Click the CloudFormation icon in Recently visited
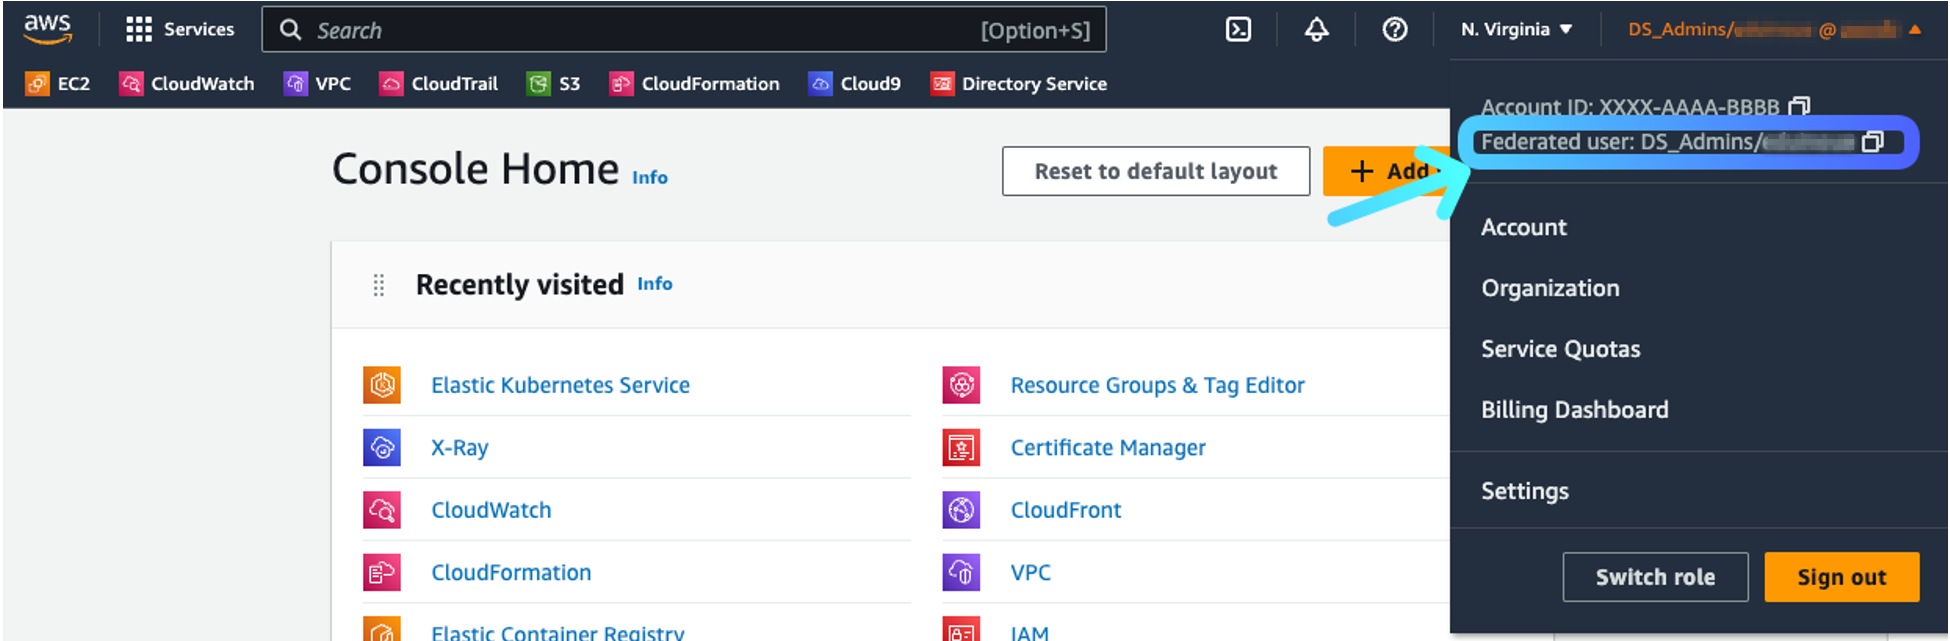The image size is (1950, 641). tap(382, 572)
